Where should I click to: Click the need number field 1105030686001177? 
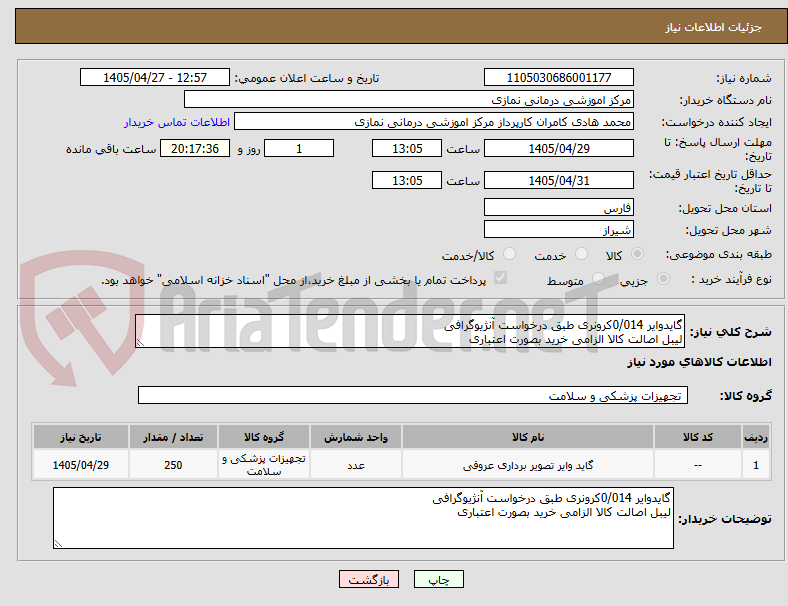click(558, 77)
